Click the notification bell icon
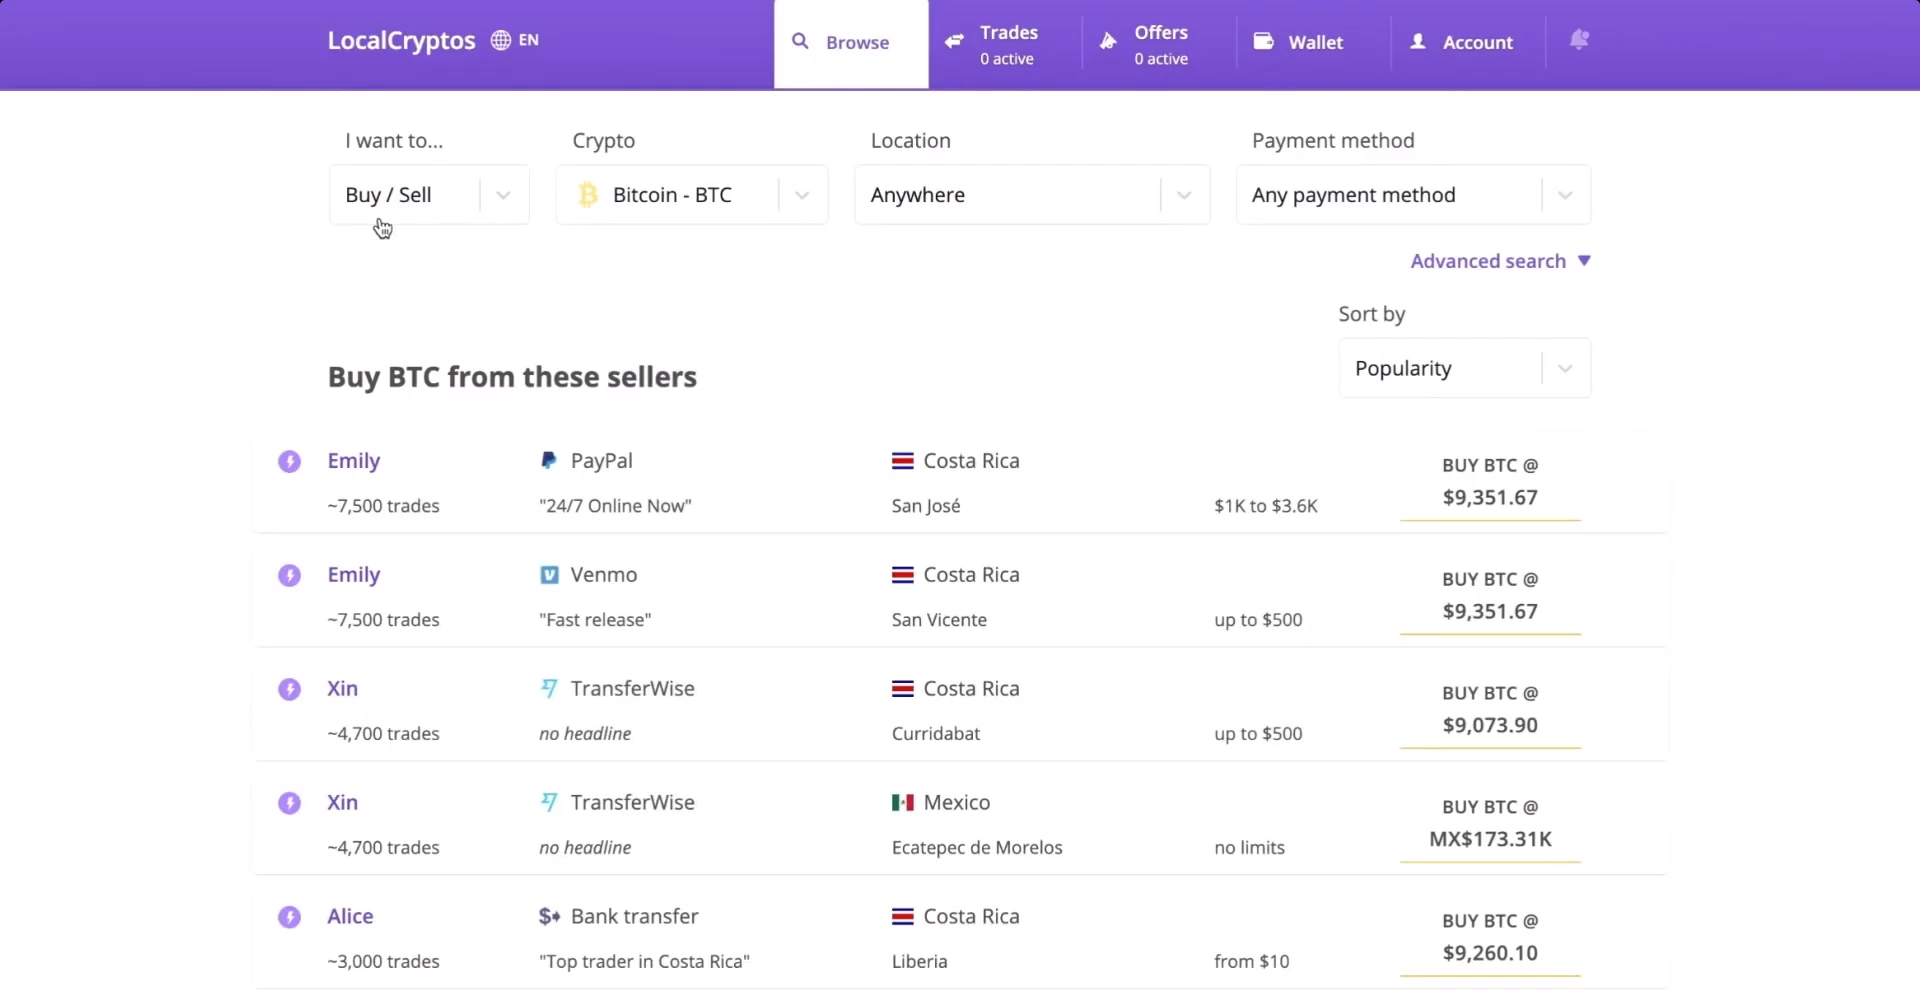Screen dimensions: 1920x996 coord(1579,40)
